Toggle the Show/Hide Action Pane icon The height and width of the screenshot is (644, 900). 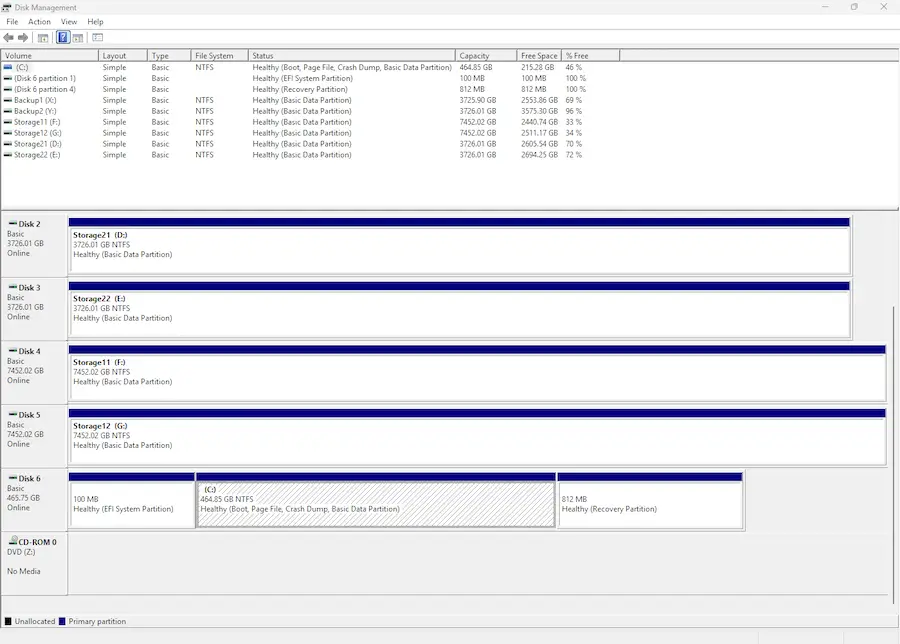tap(78, 38)
